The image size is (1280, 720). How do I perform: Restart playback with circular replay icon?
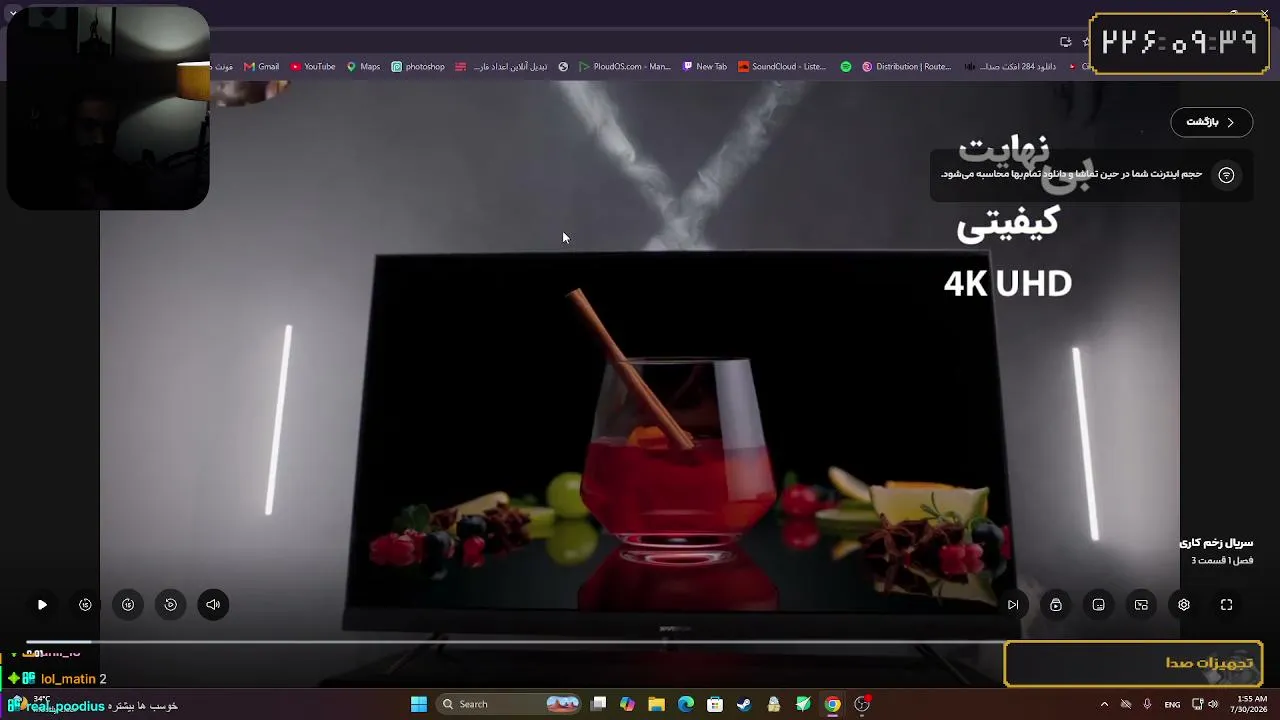[171, 605]
